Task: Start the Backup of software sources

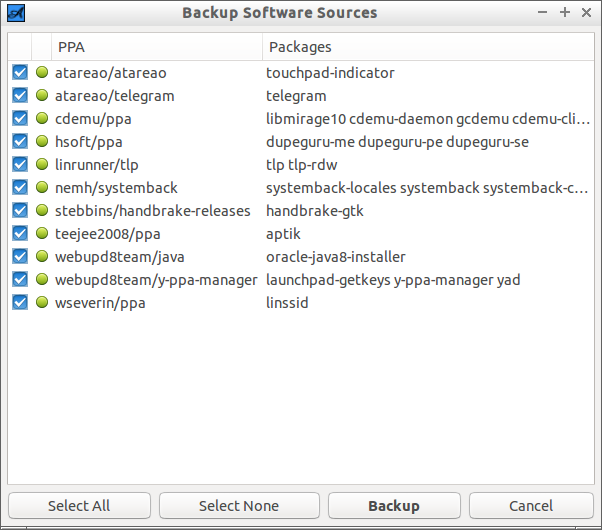Action: (394, 505)
